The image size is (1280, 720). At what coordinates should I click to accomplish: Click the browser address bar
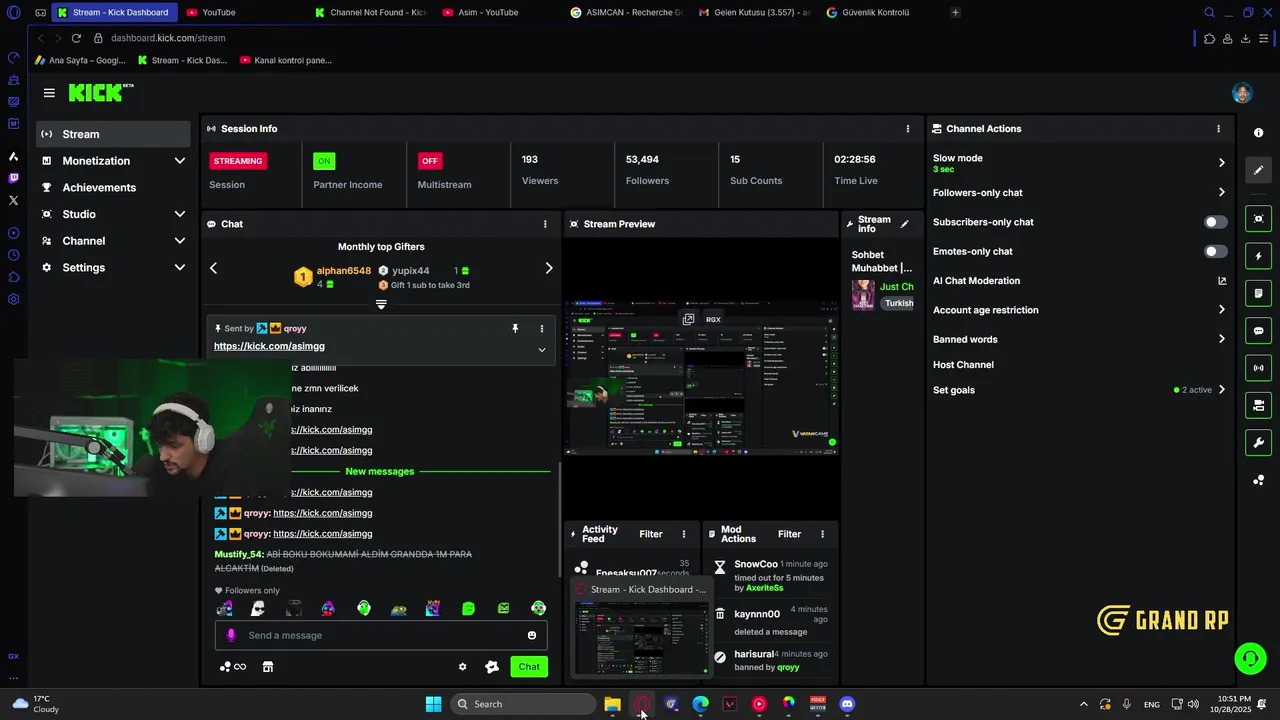click(x=640, y=38)
